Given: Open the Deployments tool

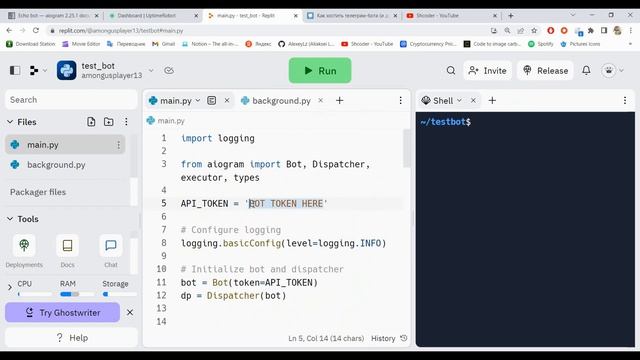Looking at the screenshot, I should click(x=24, y=251).
